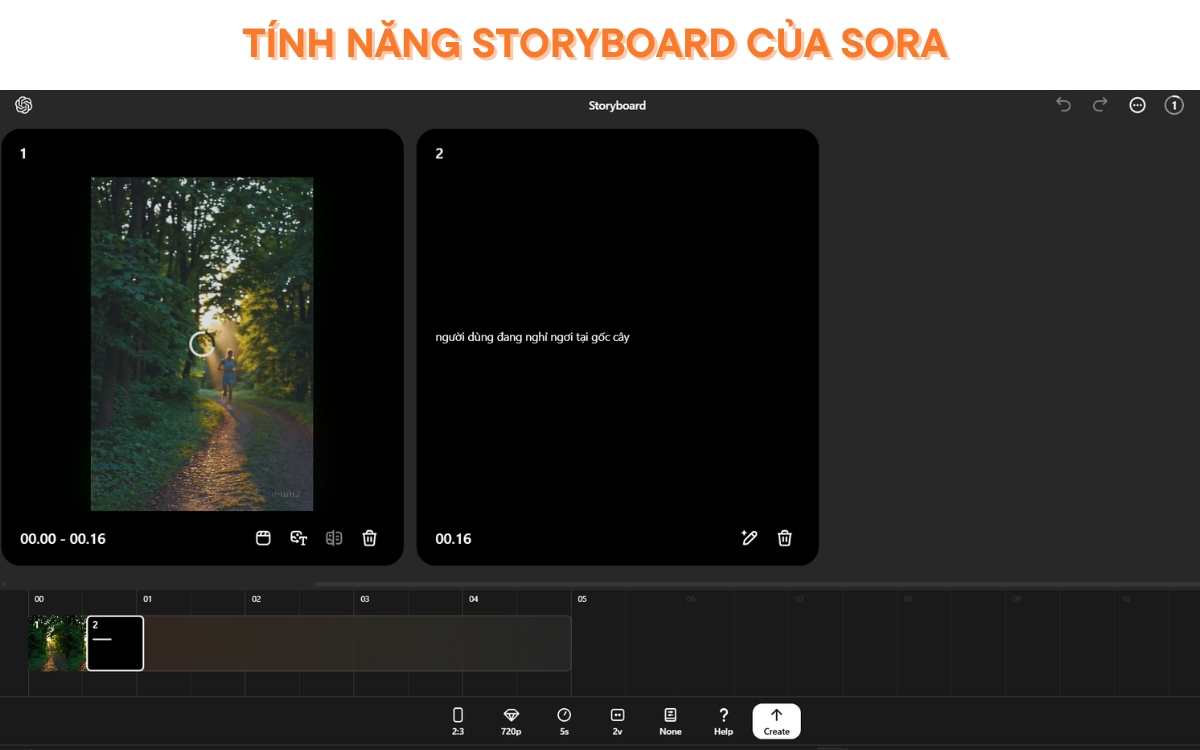Click the 00.00 - 00.16 time label
1200x750 pixels.
63,539
